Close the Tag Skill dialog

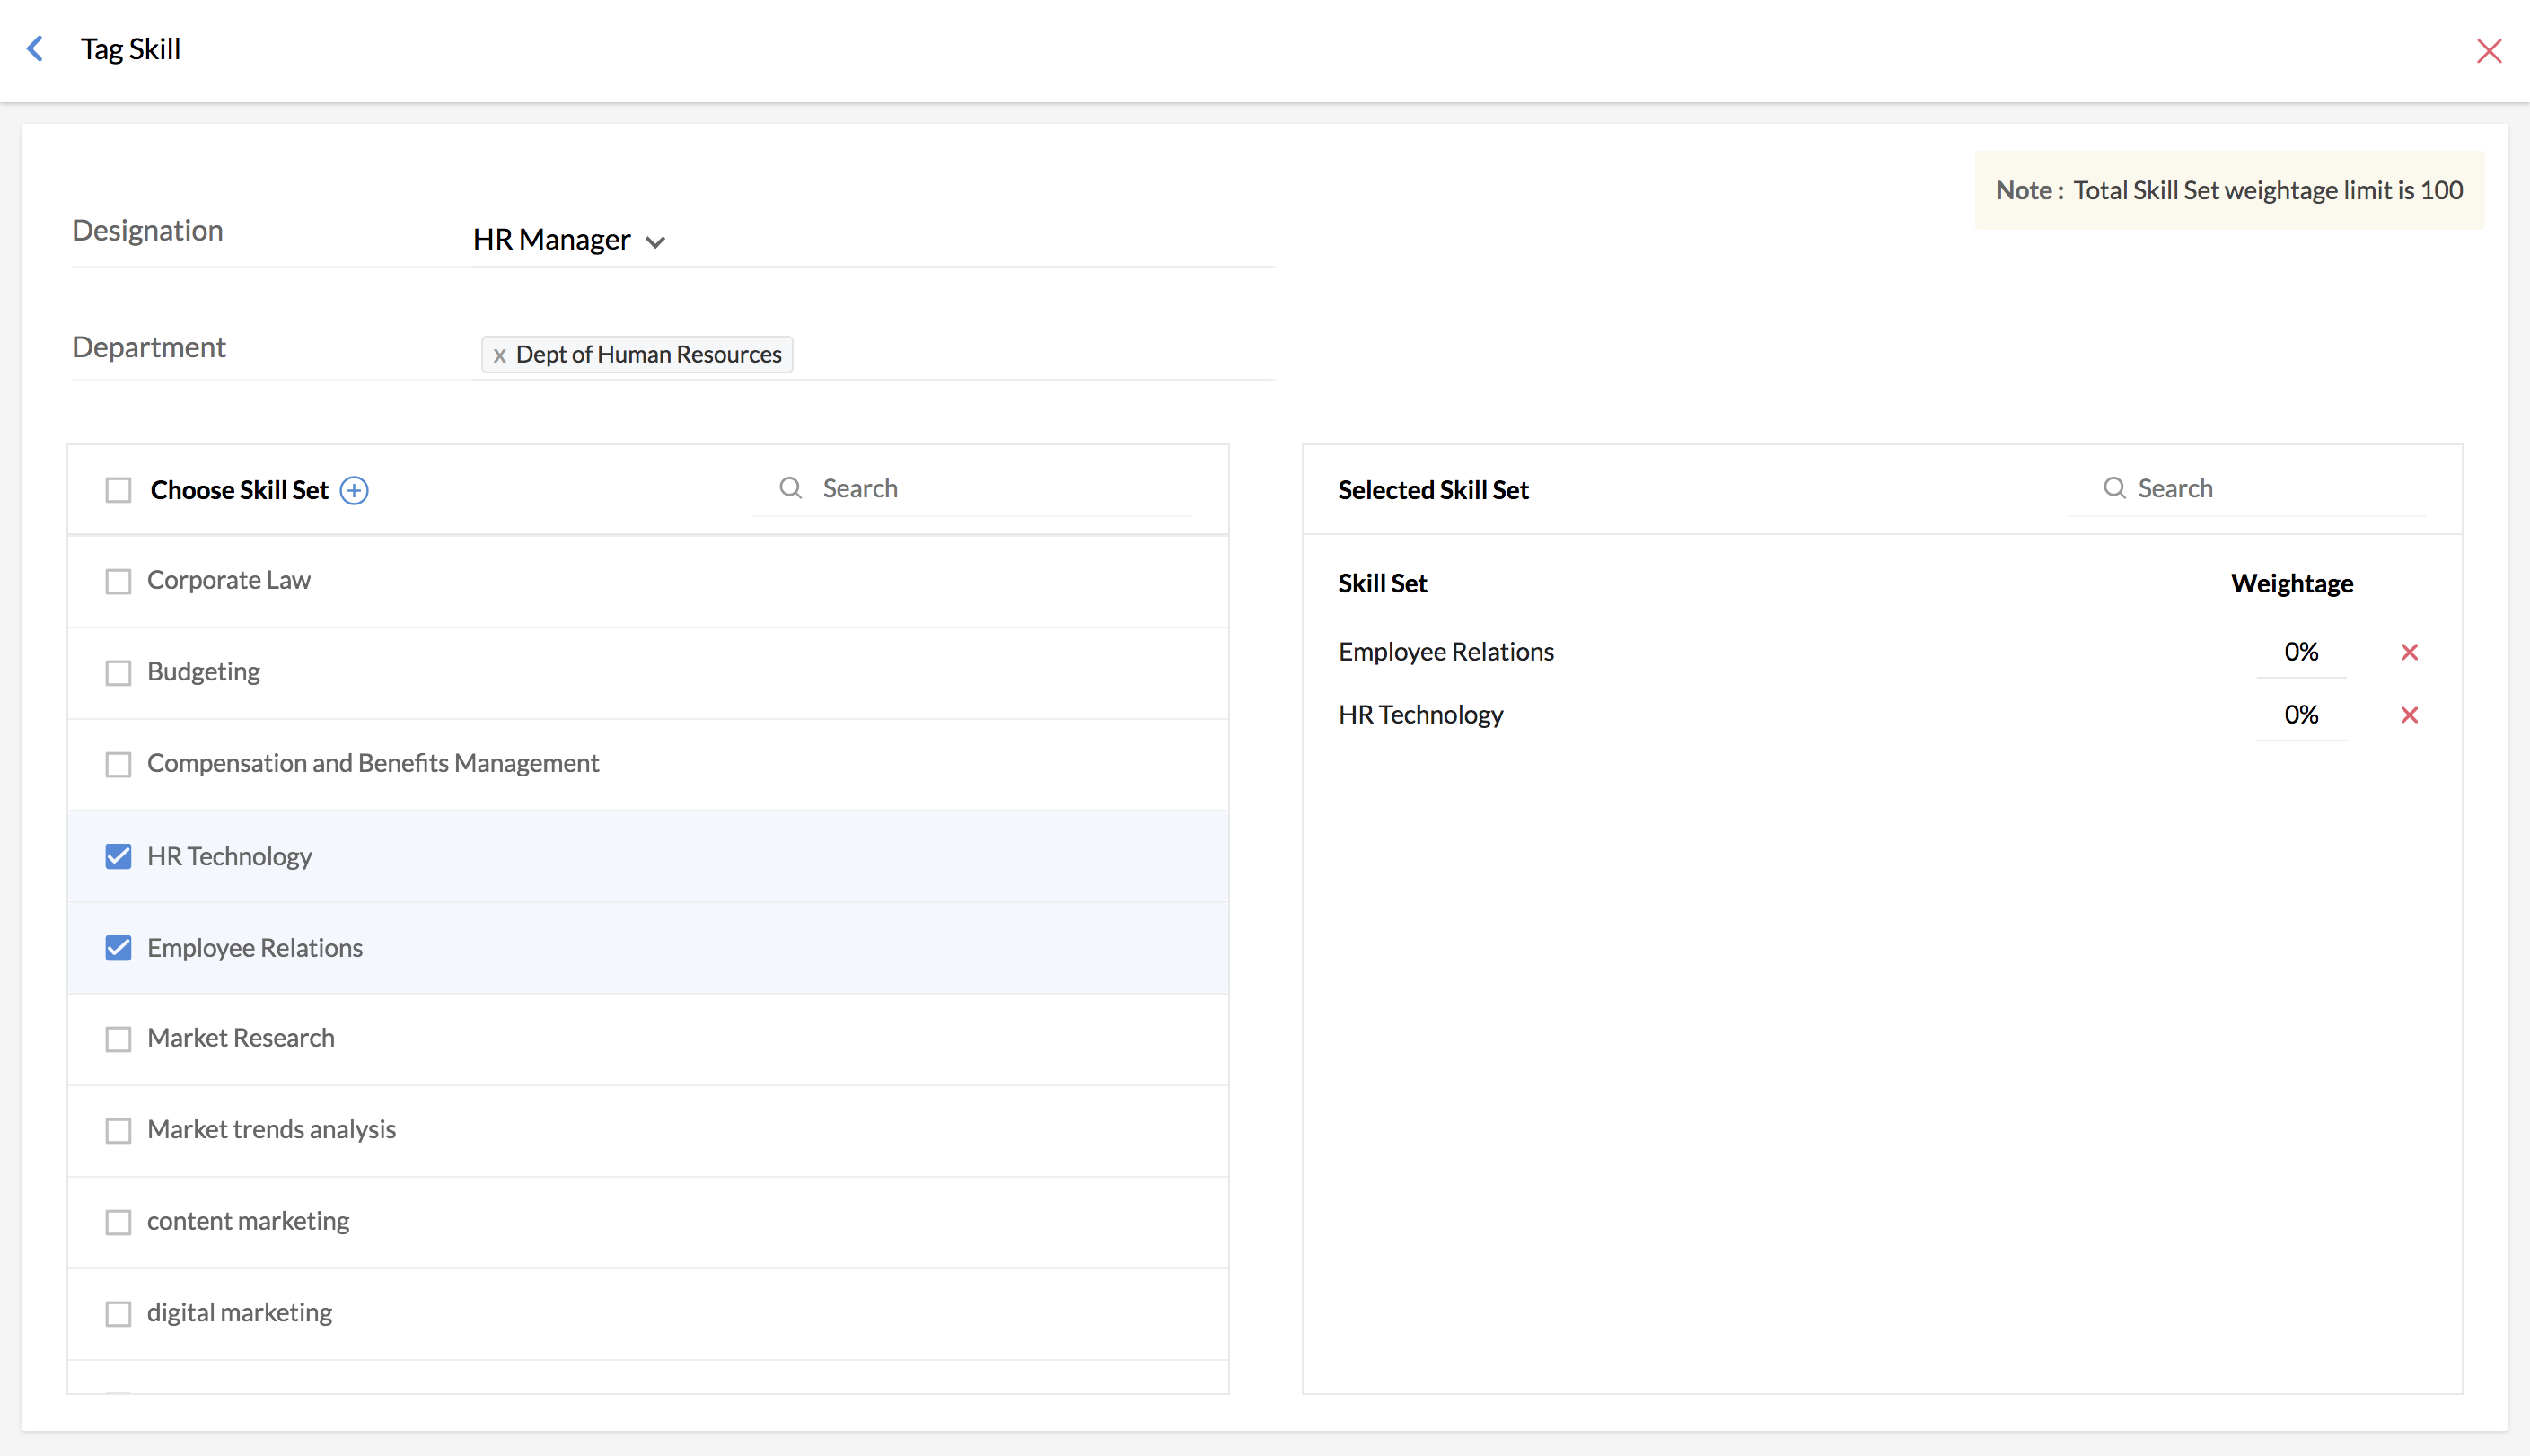point(2488,51)
